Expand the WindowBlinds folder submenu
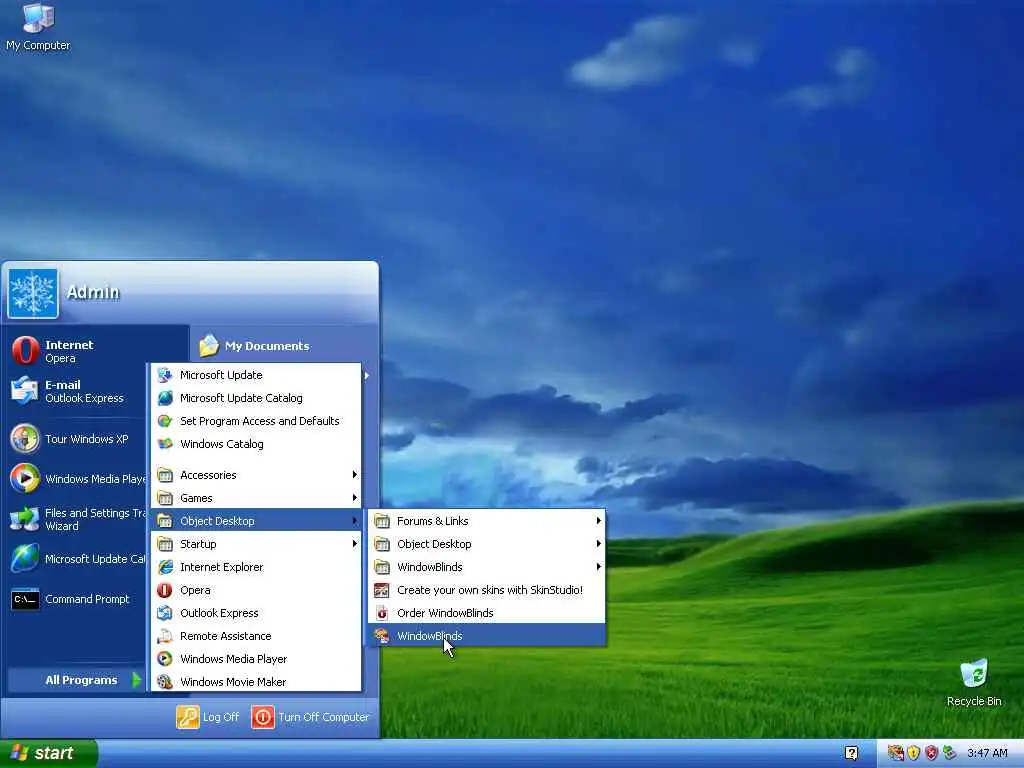This screenshot has width=1024, height=768. click(487, 567)
